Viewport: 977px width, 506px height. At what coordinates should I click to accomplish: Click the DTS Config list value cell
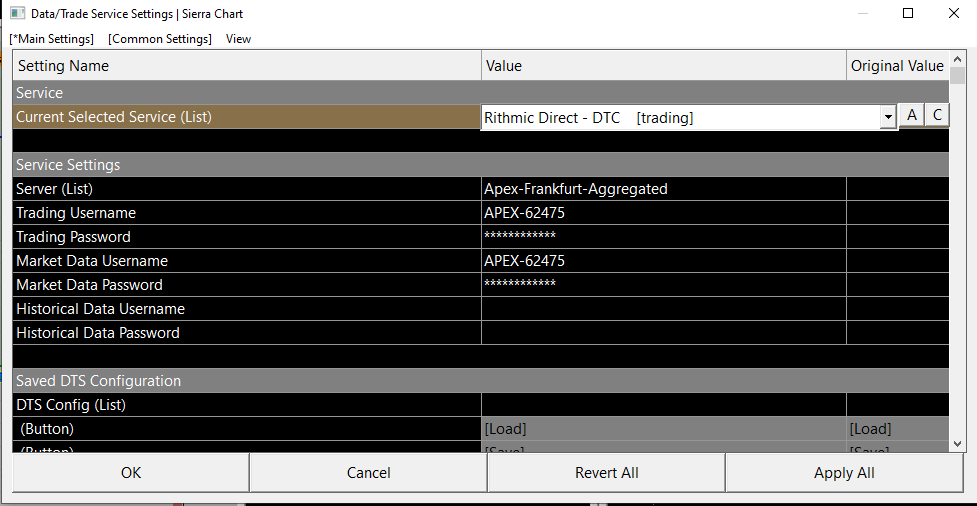pos(663,405)
